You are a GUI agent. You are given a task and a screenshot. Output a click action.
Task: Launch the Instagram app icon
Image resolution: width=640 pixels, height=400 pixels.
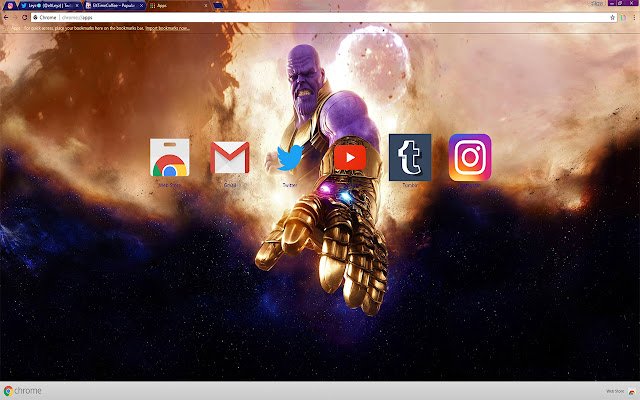click(x=470, y=158)
